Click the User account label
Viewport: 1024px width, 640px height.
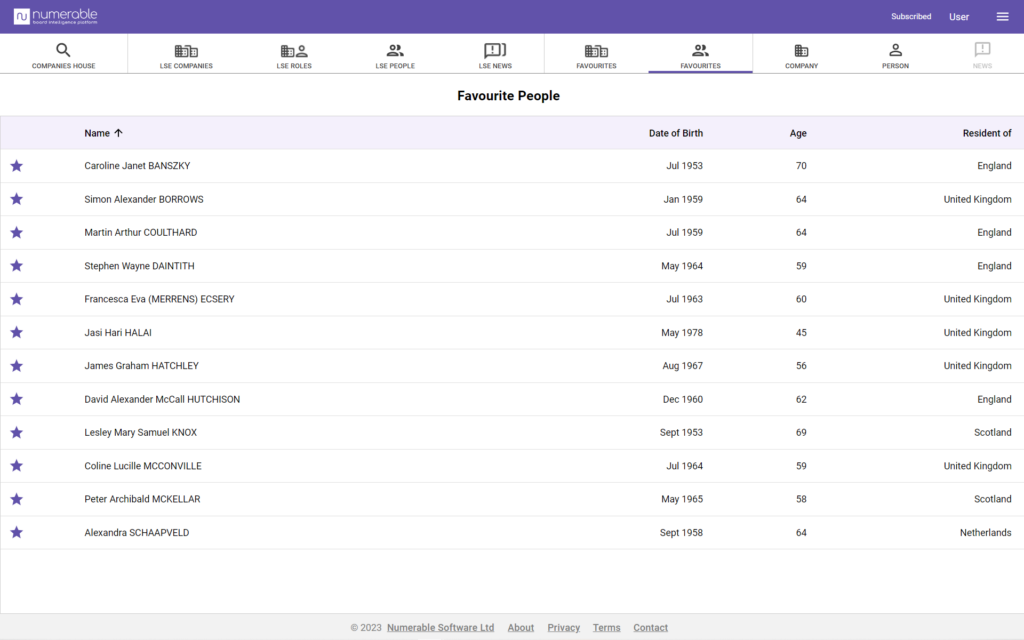click(x=959, y=17)
